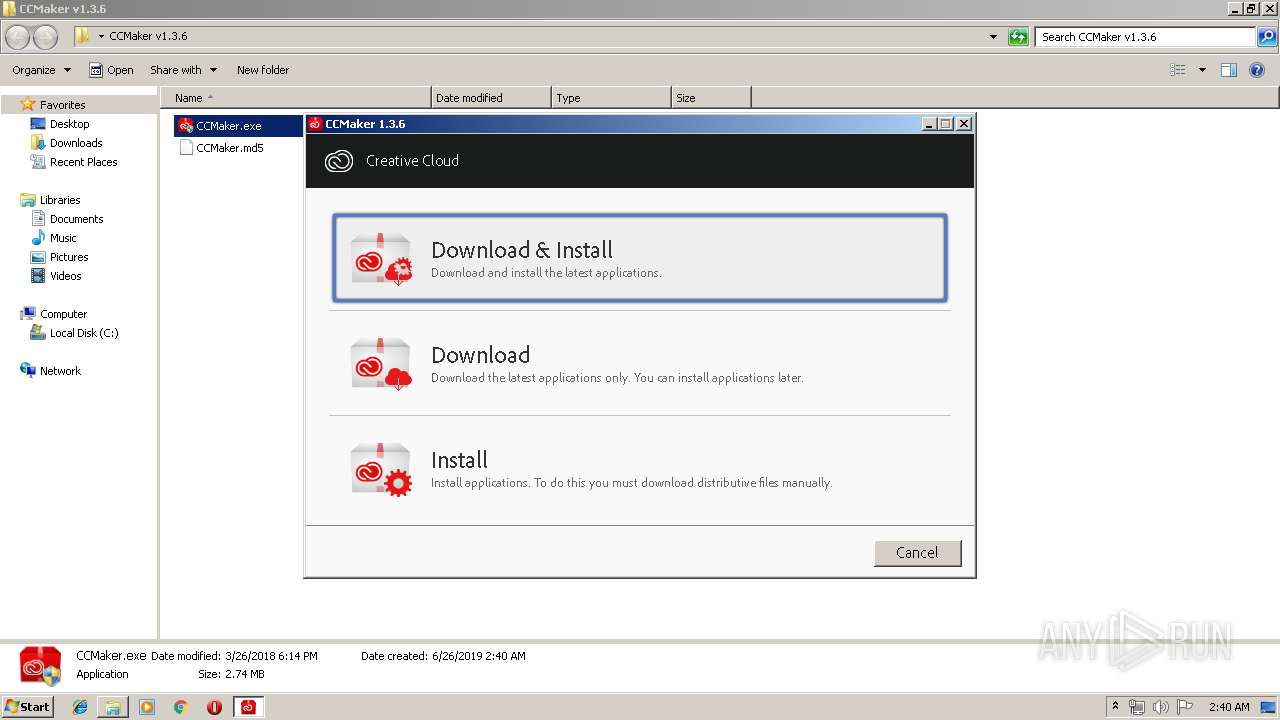This screenshot has height=720, width=1280.
Task: Open the view options dropdown arrow
Action: click(x=1202, y=70)
